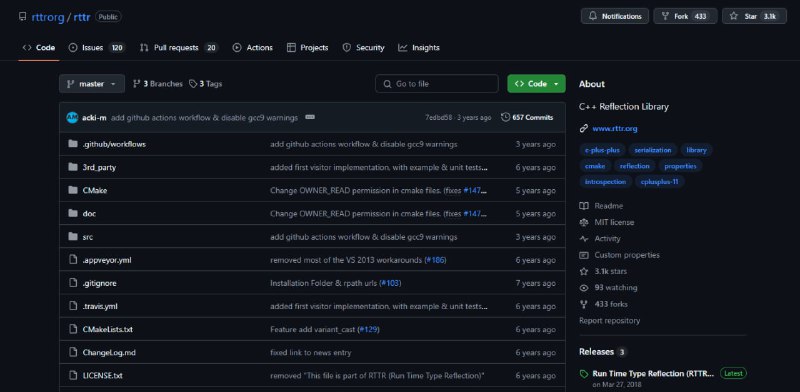This screenshot has height=392, width=800.
Task: Open the Run Time Type Reflection release
Action: [x=653, y=374]
